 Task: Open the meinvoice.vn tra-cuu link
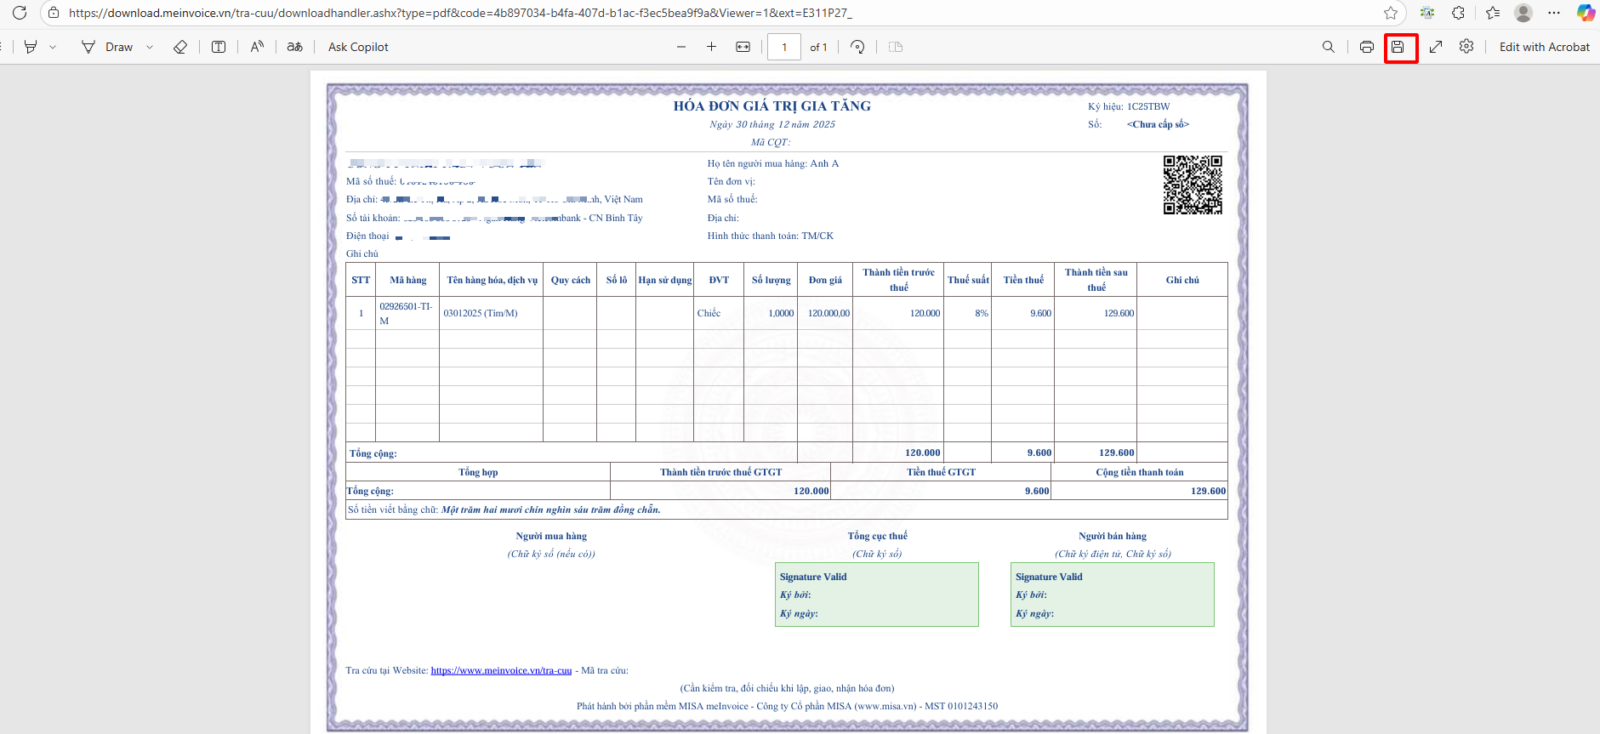click(501, 671)
